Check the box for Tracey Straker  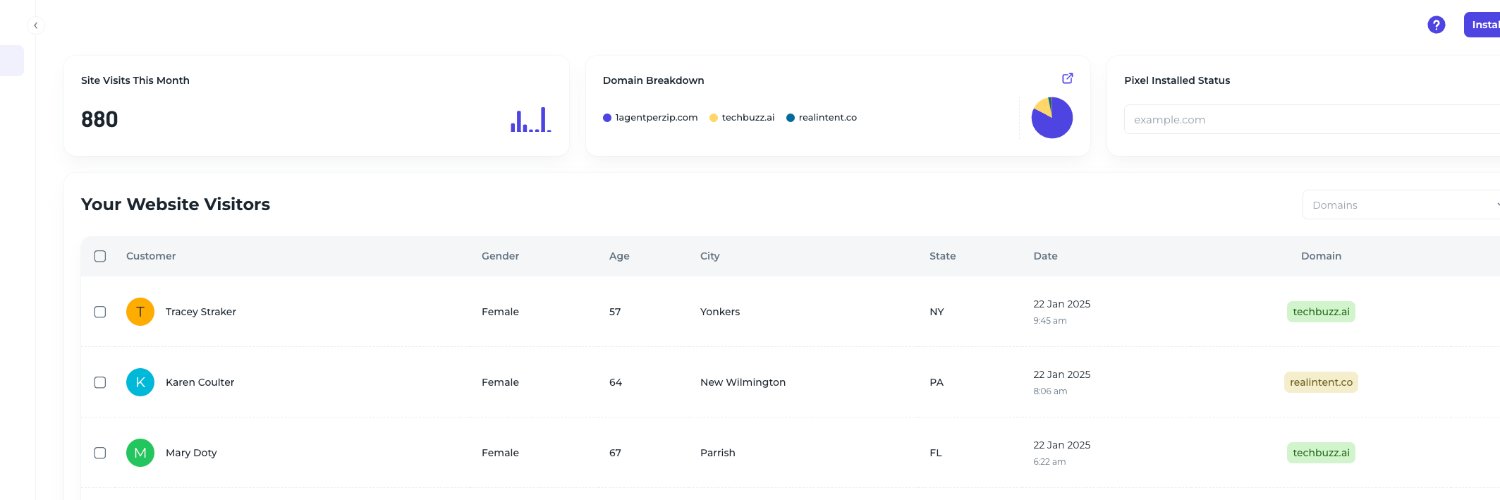click(x=100, y=312)
